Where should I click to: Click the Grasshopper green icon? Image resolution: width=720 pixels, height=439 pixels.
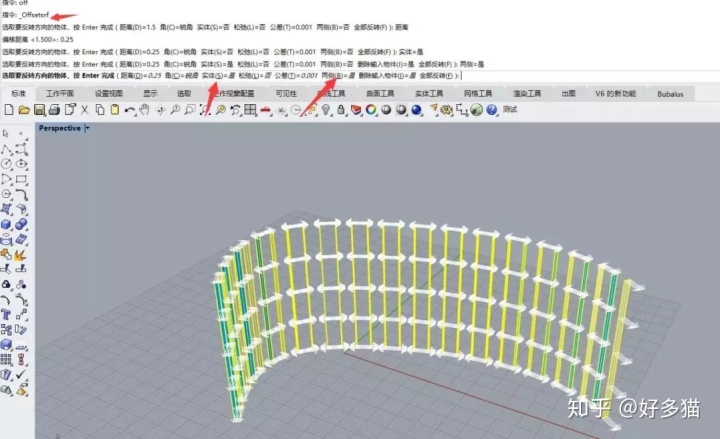pyautogui.click(x=477, y=109)
